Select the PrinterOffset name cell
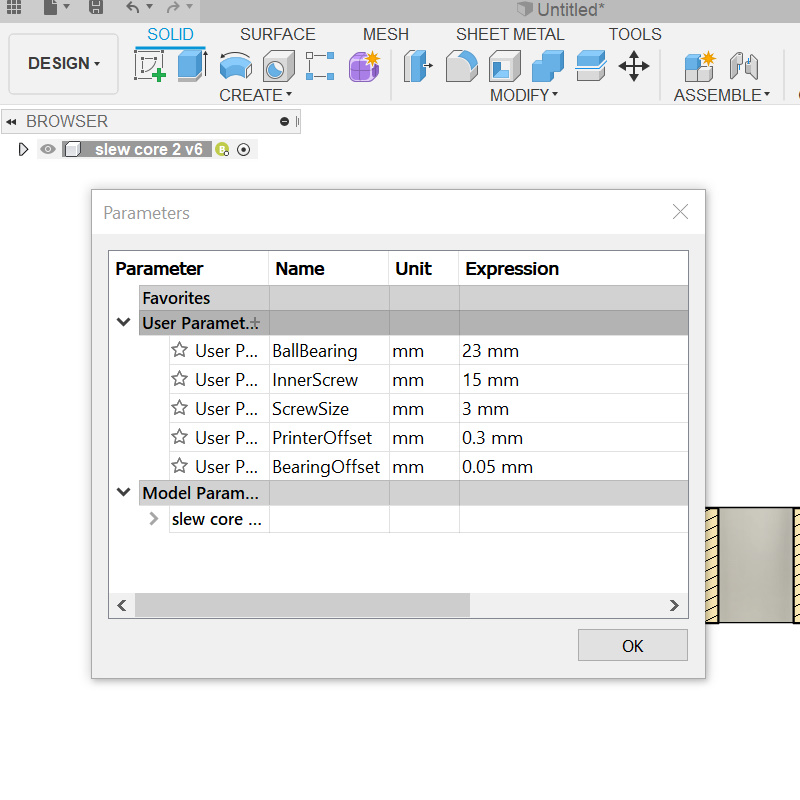Viewport: 800px width, 800px height. [x=329, y=438]
